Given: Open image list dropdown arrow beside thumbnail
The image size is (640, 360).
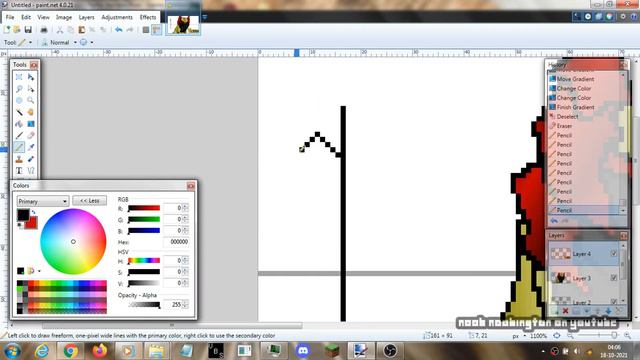Looking at the screenshot, I should coord(204,17).
